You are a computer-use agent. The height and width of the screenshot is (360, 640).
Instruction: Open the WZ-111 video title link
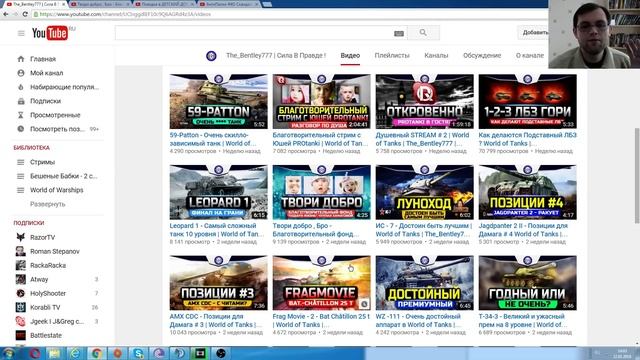click(418, 320)
